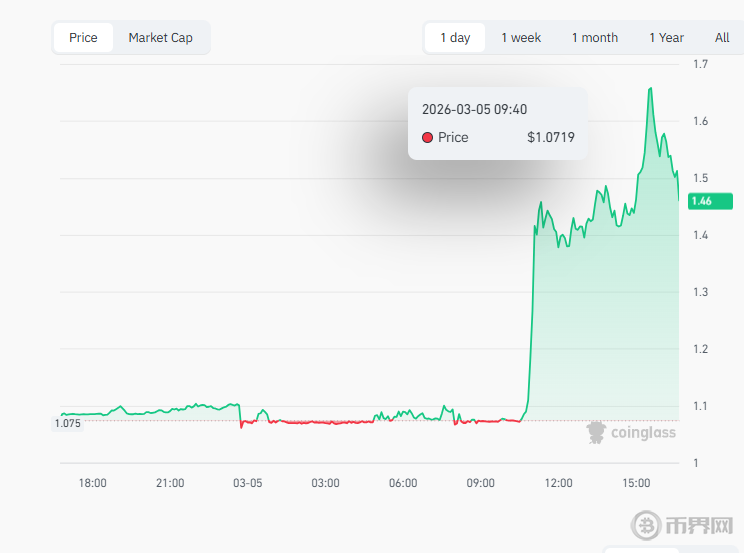Click the 1.075 baseline price label
The image size is (744, 553).
click(68, 423)
